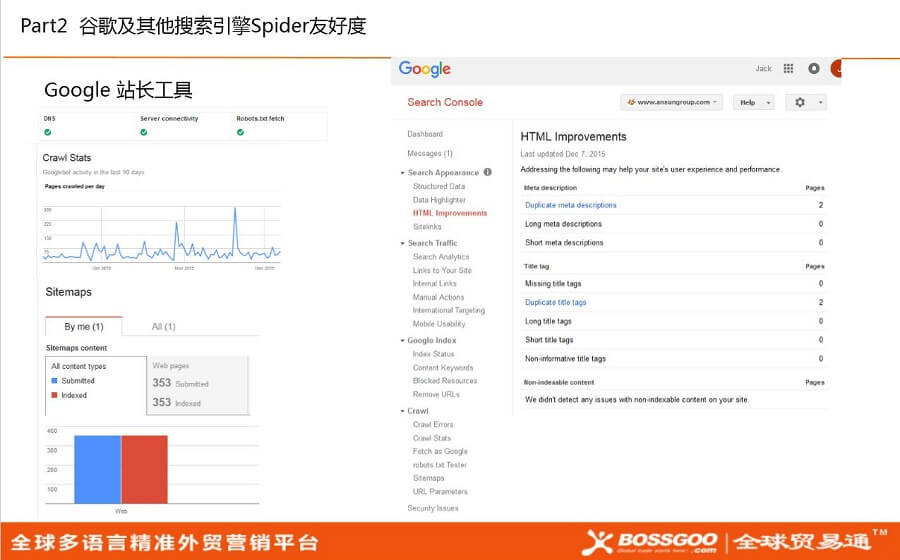The image size is (900, 560).
Task: Open Mobile Usability
Action: click(x=439, y=324)
